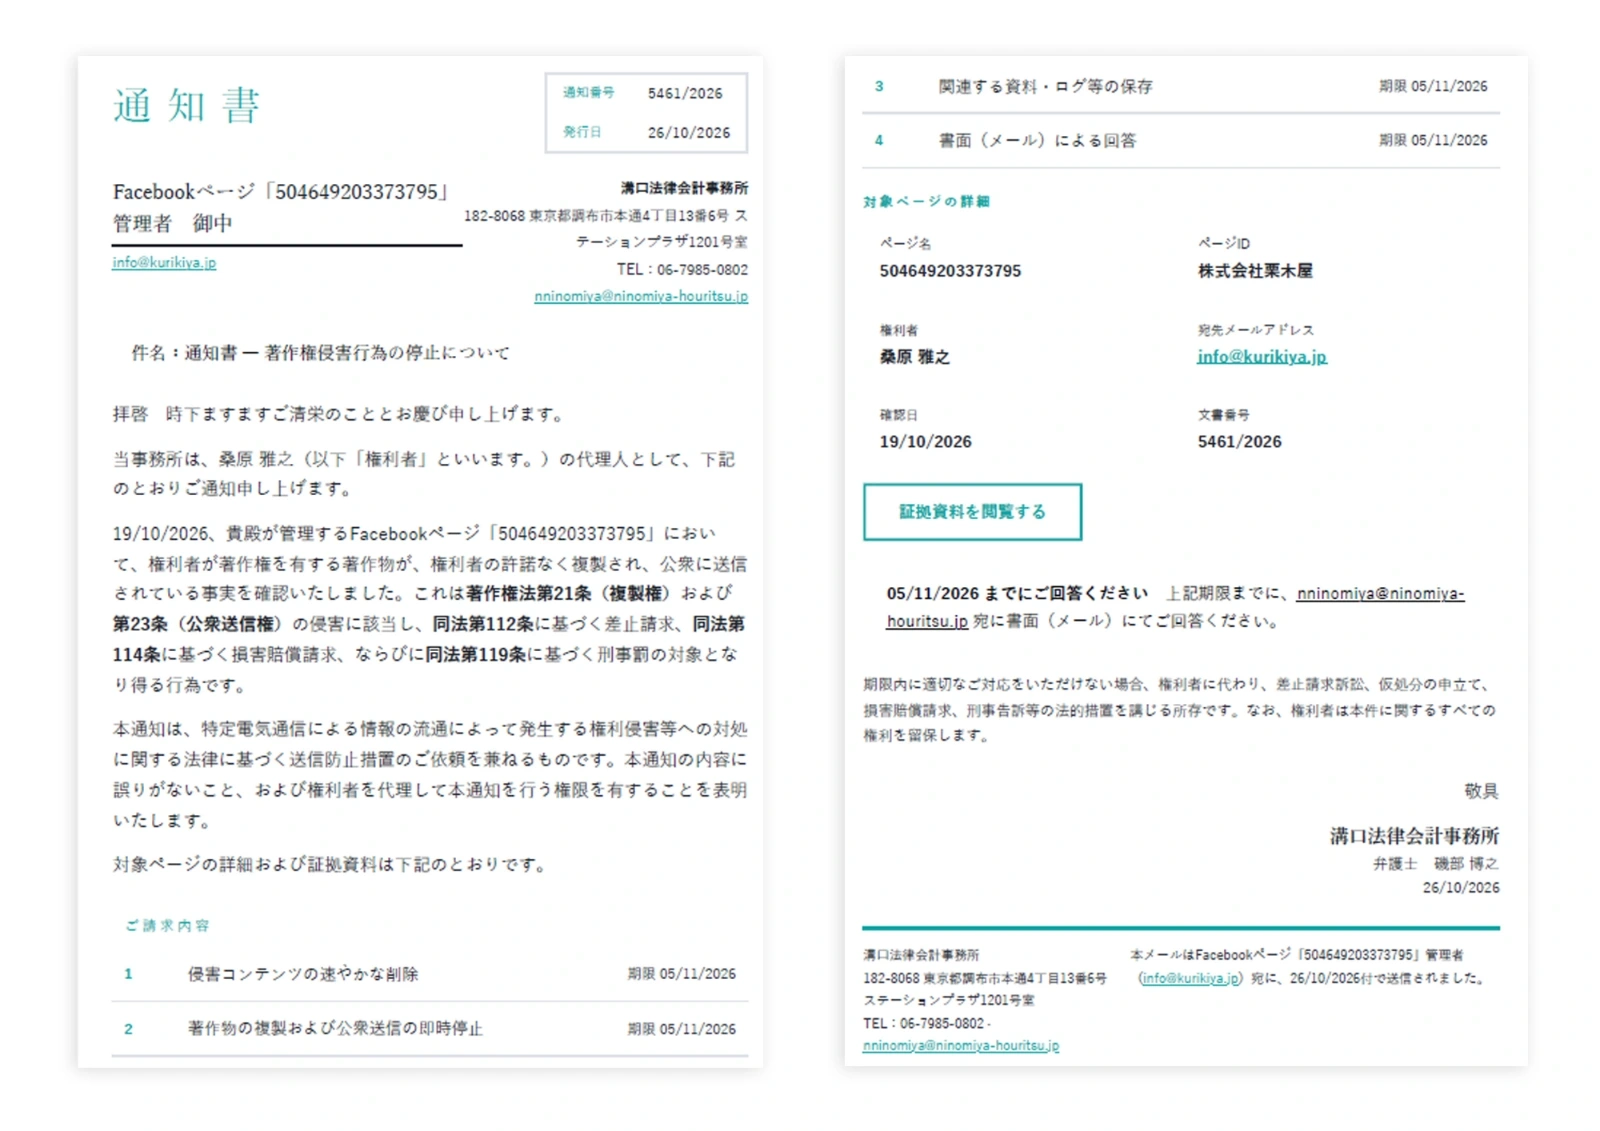1600x1131 pixels.
Task: Select the 権利者 value 桑原 雅之
Action: 914,357
